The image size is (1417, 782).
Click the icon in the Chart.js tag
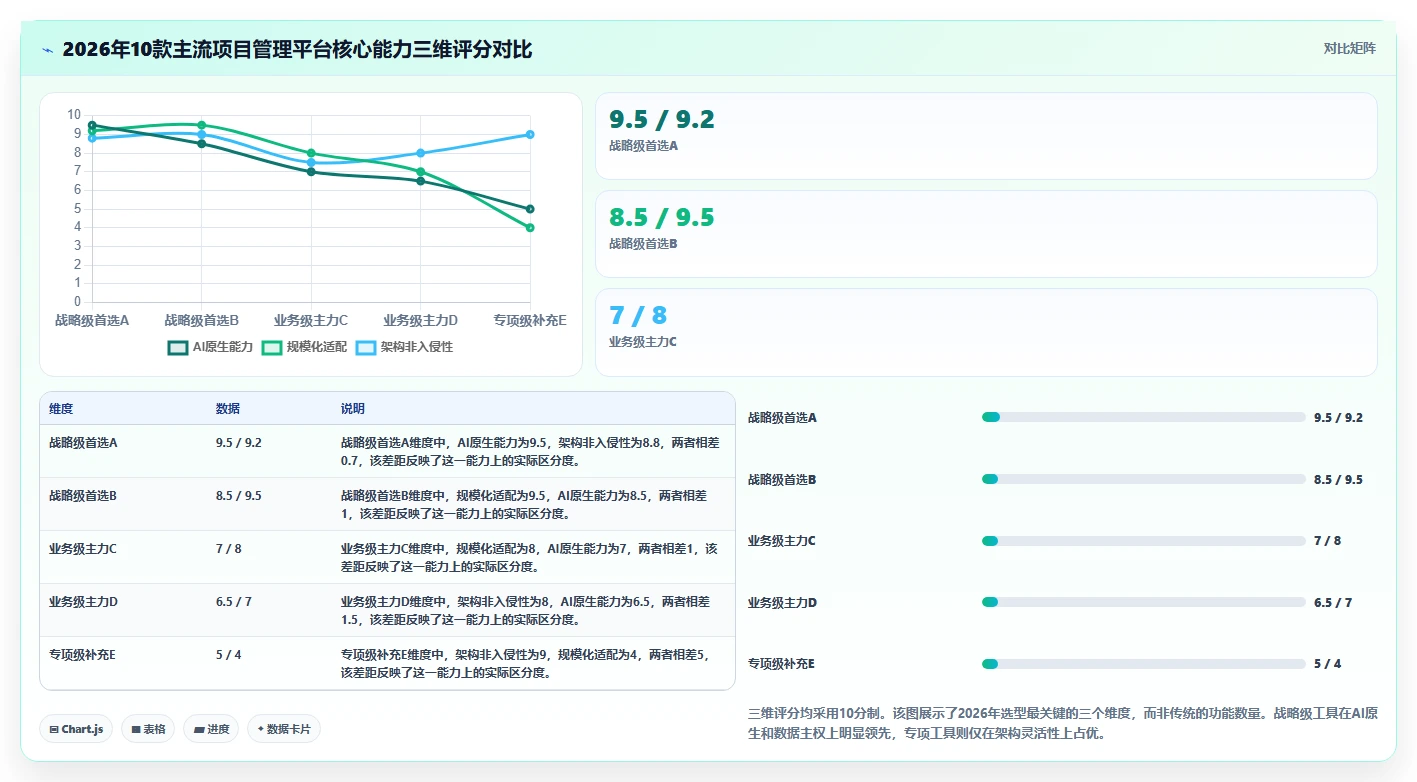[54, 729]
